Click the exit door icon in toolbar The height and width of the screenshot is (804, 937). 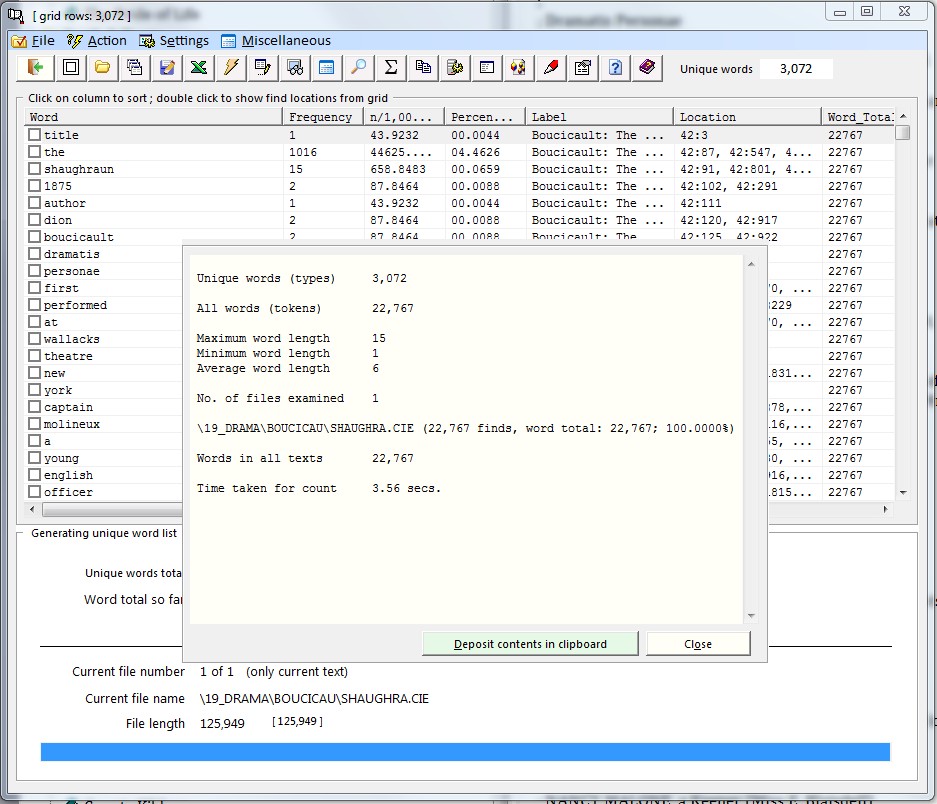[x=37, y=68]
